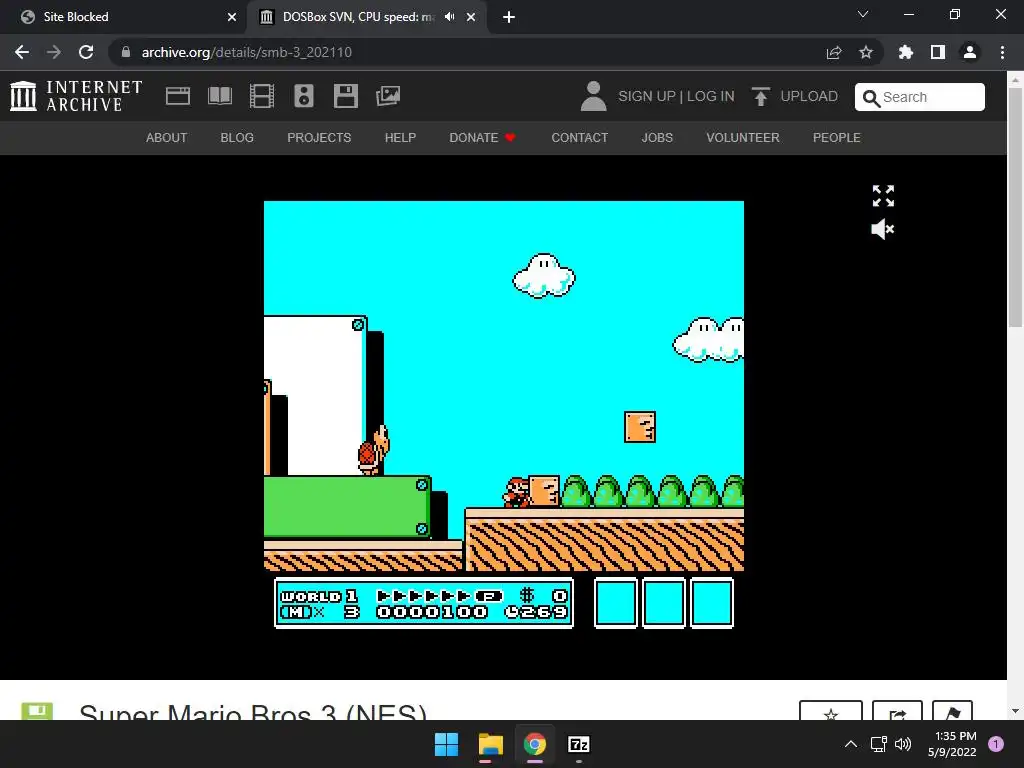Image resolution: width=1024 pixels, height=768 pixels.
Task: Open the JOBS link
Action: coord(657,138)
